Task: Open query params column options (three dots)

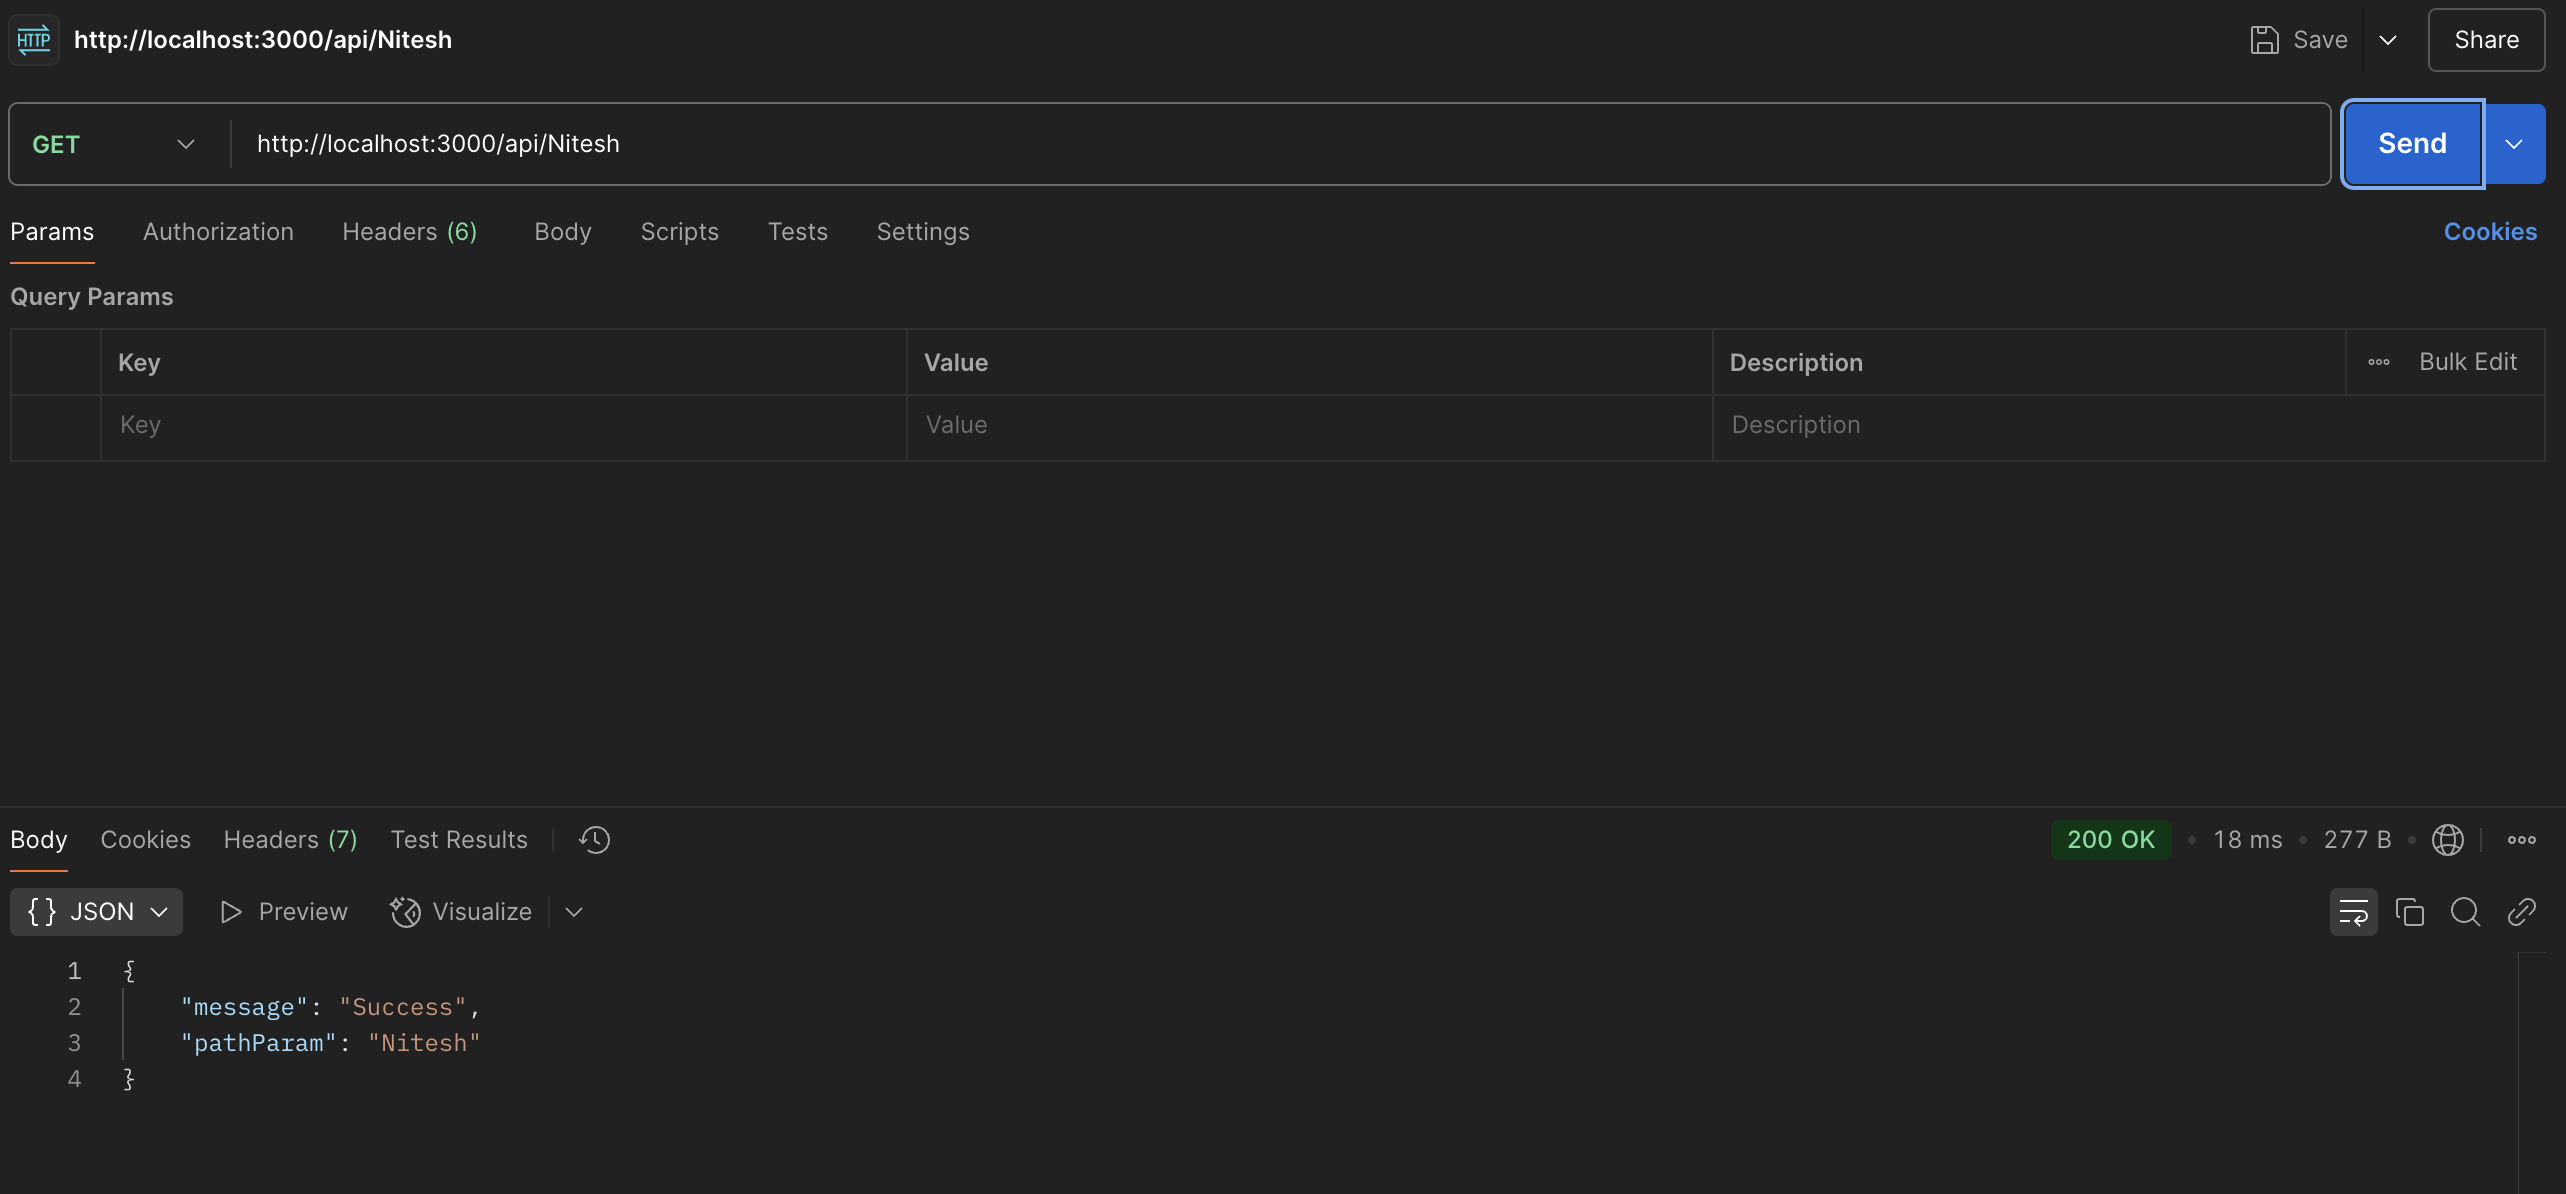Action: 2379,362
